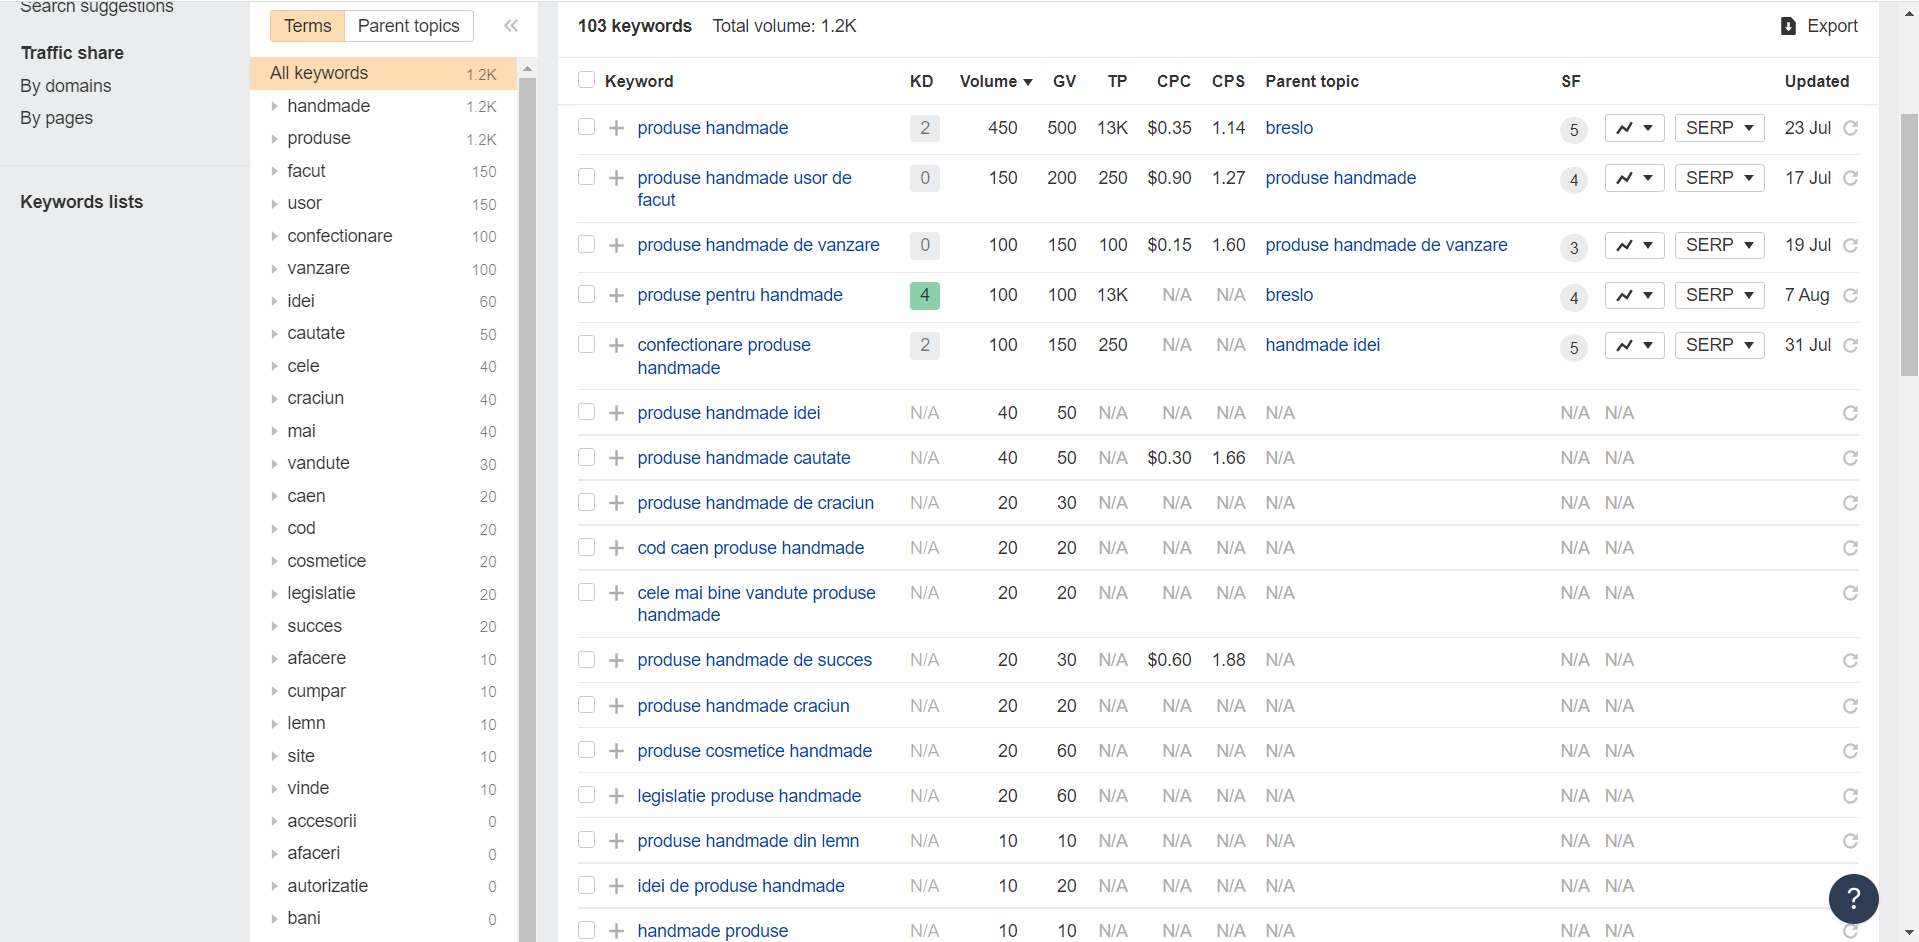Add 'cod caen produse handmade' via plus icon

(617, 548)
